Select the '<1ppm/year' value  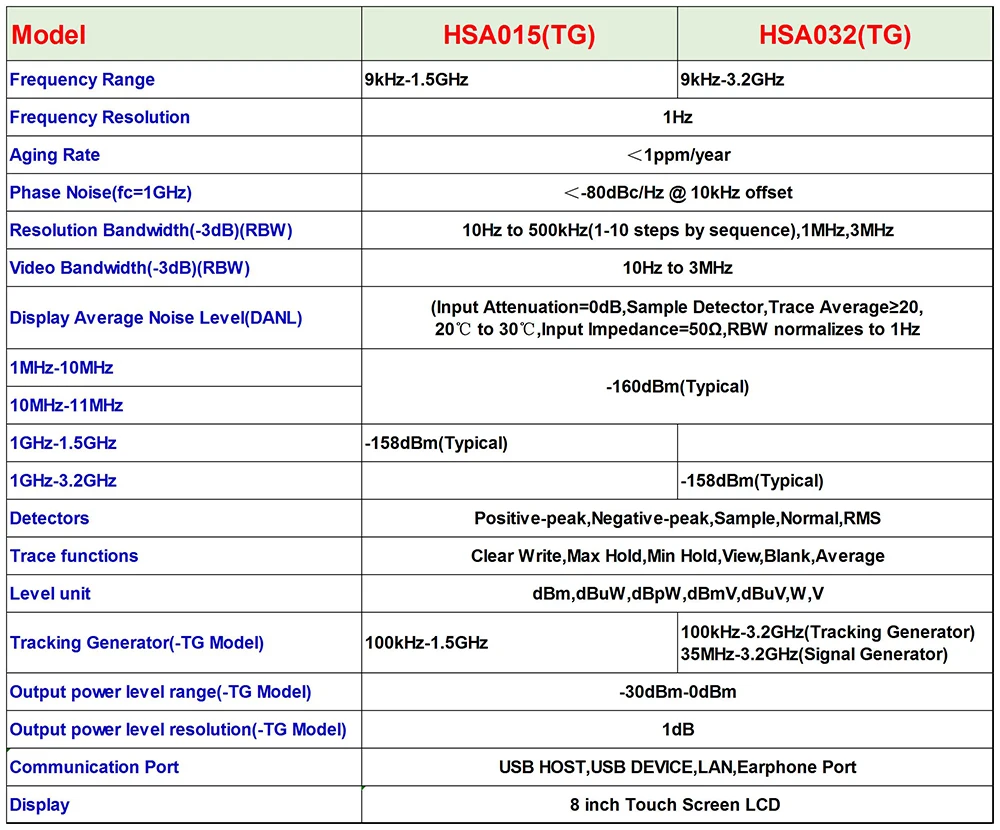(679, 155)
